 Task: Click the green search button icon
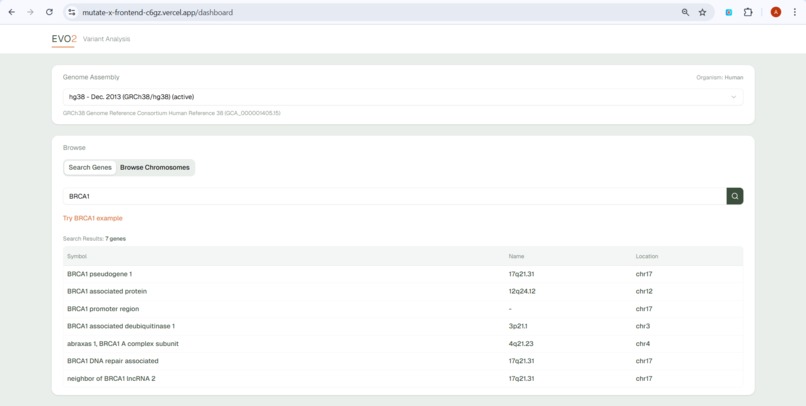point(735,196)
